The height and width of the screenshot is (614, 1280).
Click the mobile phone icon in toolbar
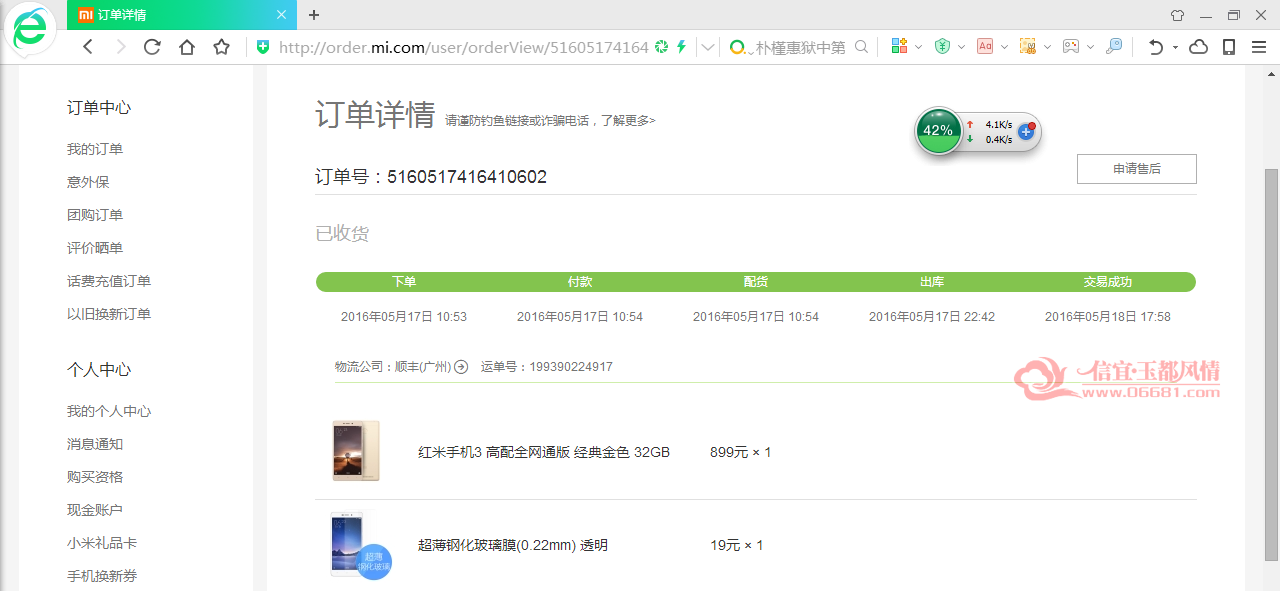pyautogui.click(x=1229, y=47)
